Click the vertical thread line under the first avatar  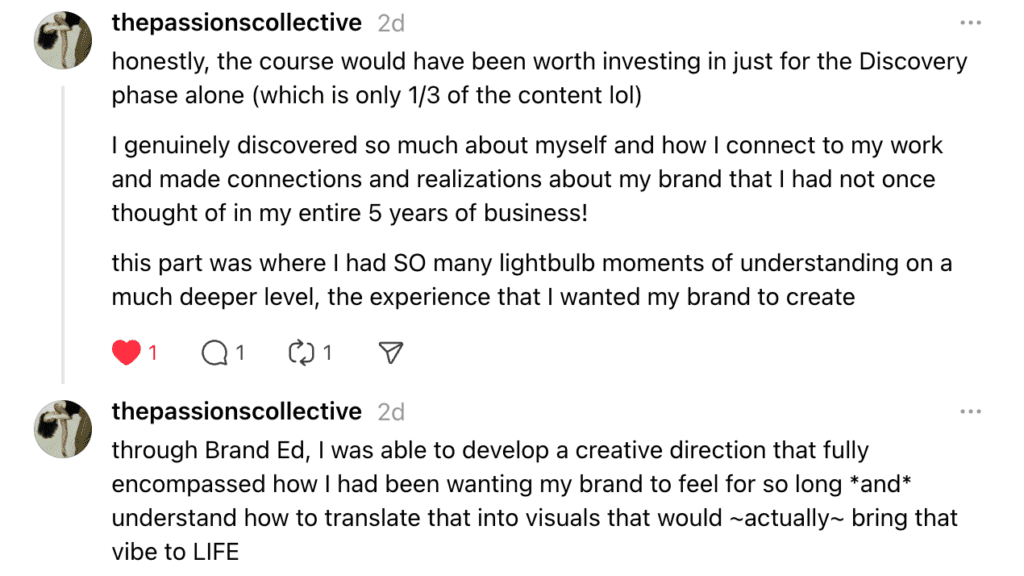coord(64,230)
